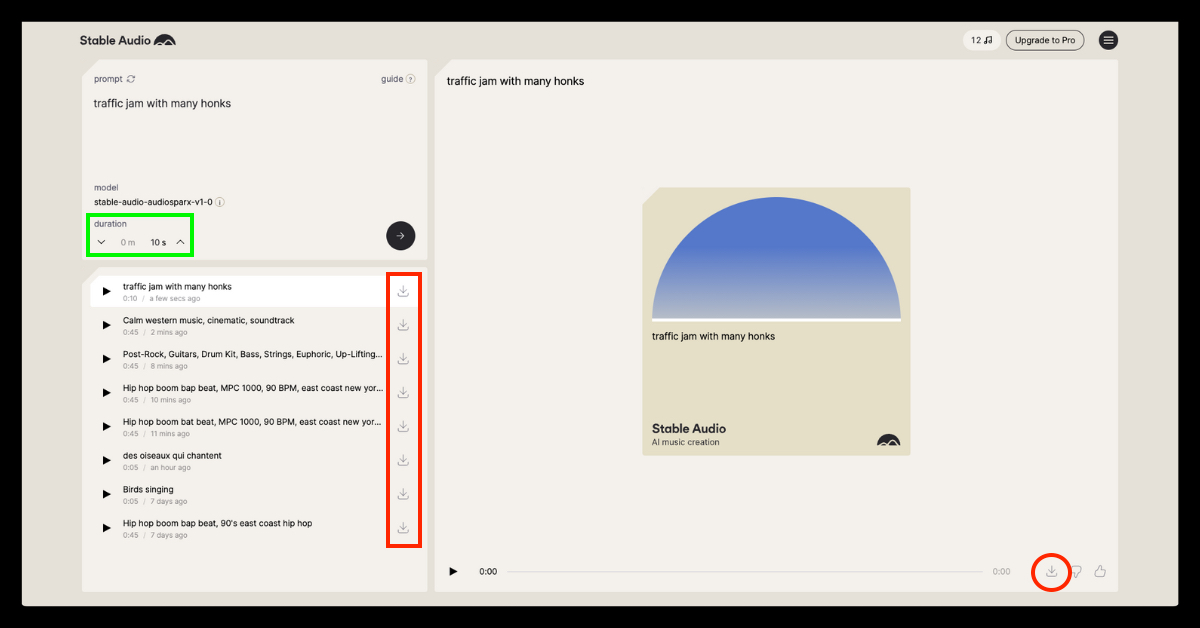
Task: Click thumbs down on current track
Action: (x=1077, y=572)
